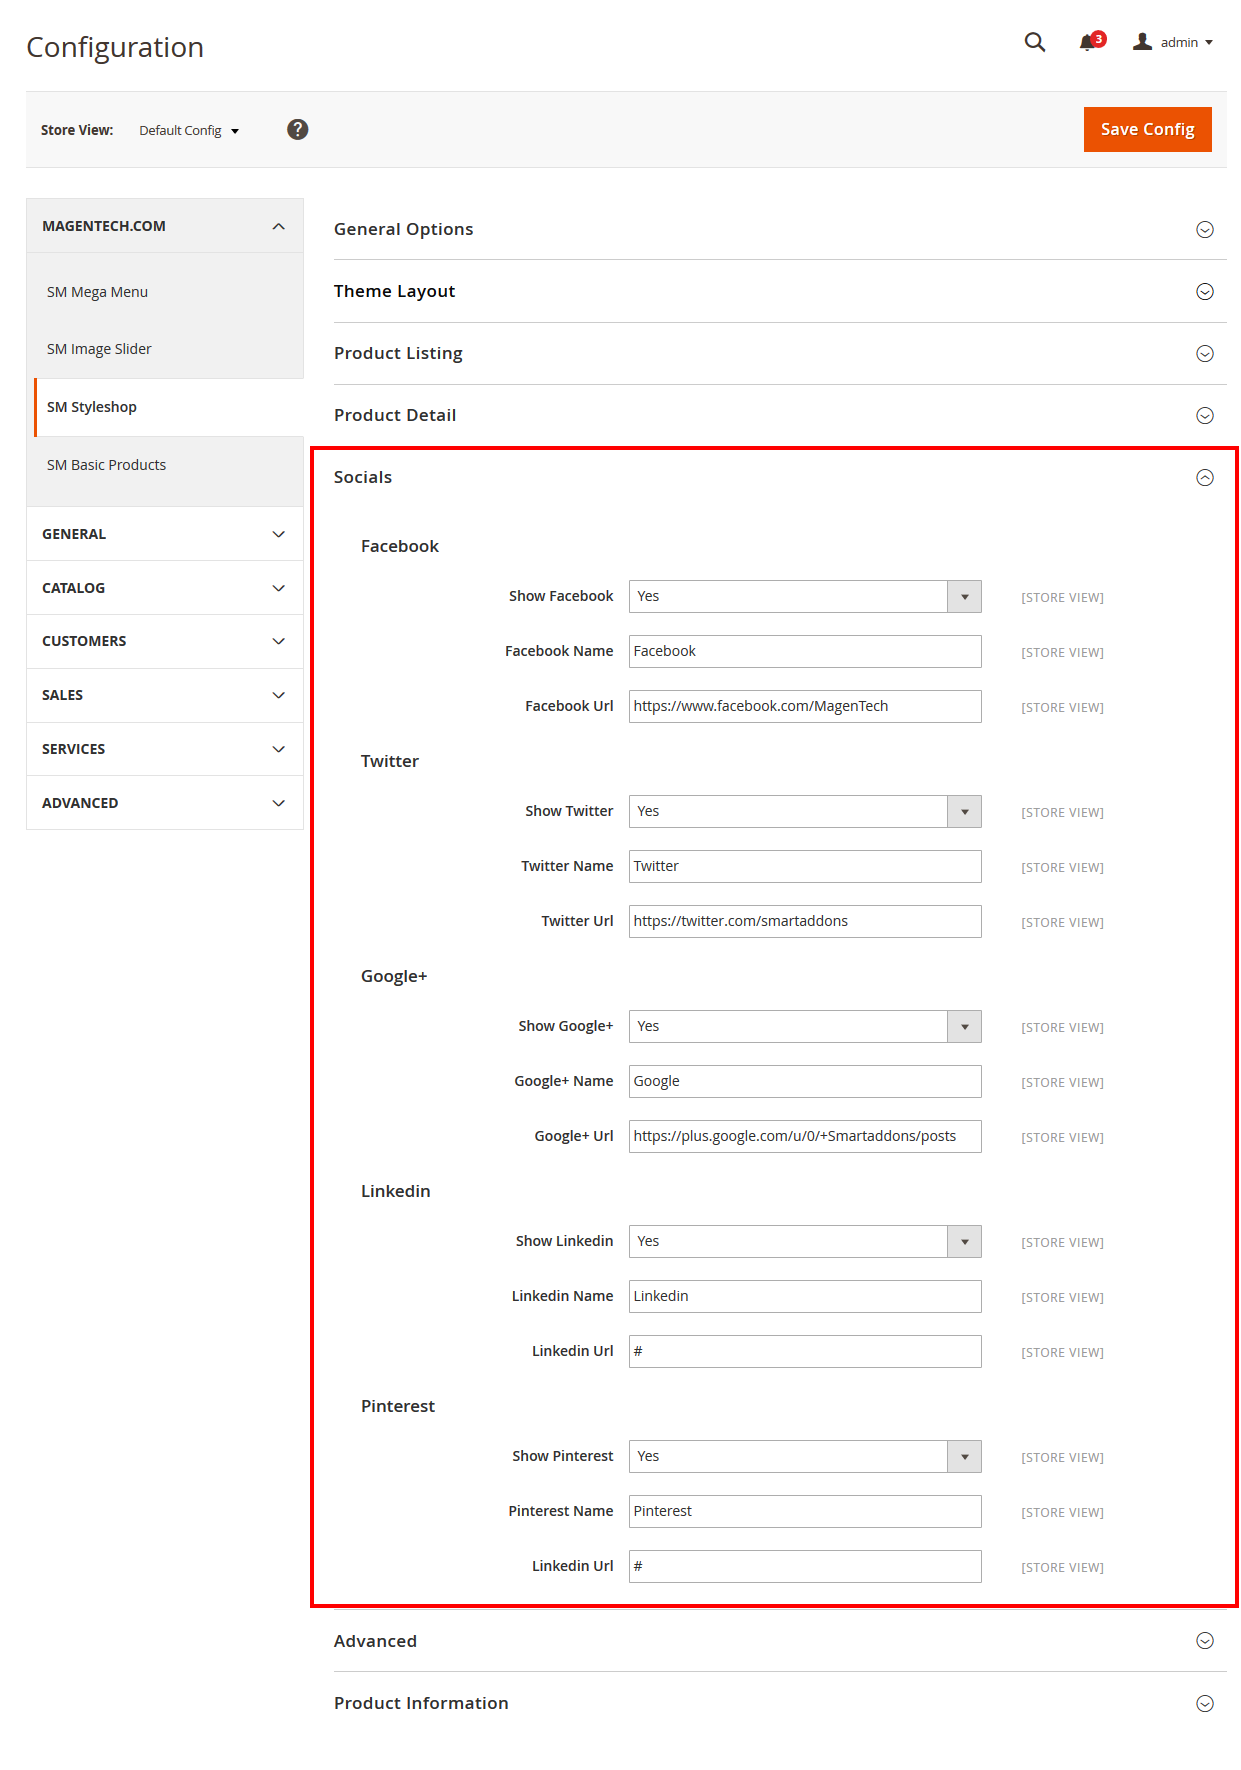Expand Theme Layout with its circle arrow
The image size is (1241, 1770).
point(1205,292)
